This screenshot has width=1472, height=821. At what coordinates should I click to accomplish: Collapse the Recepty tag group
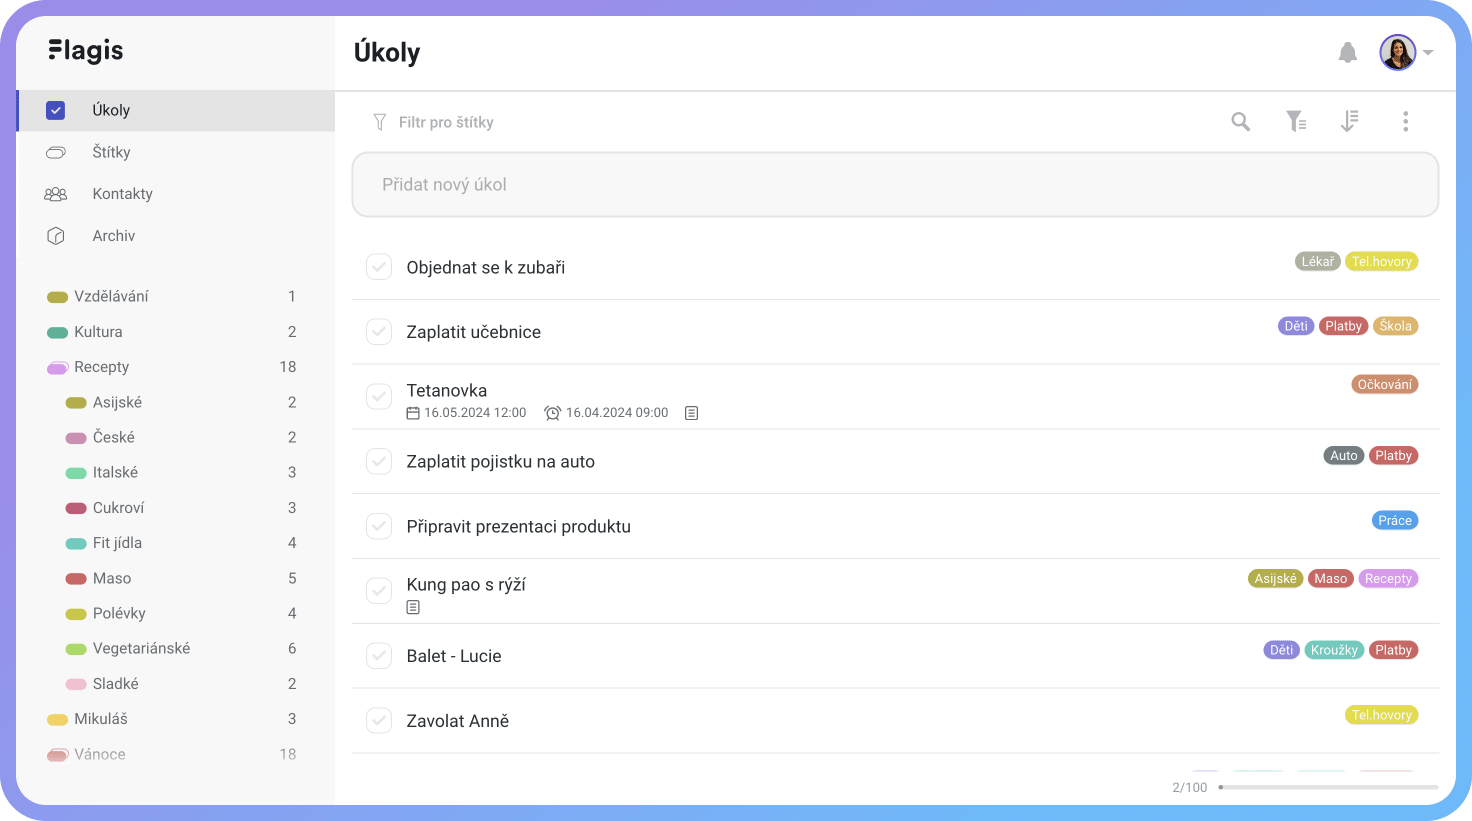pyautogui.click(x=57, y=368)
